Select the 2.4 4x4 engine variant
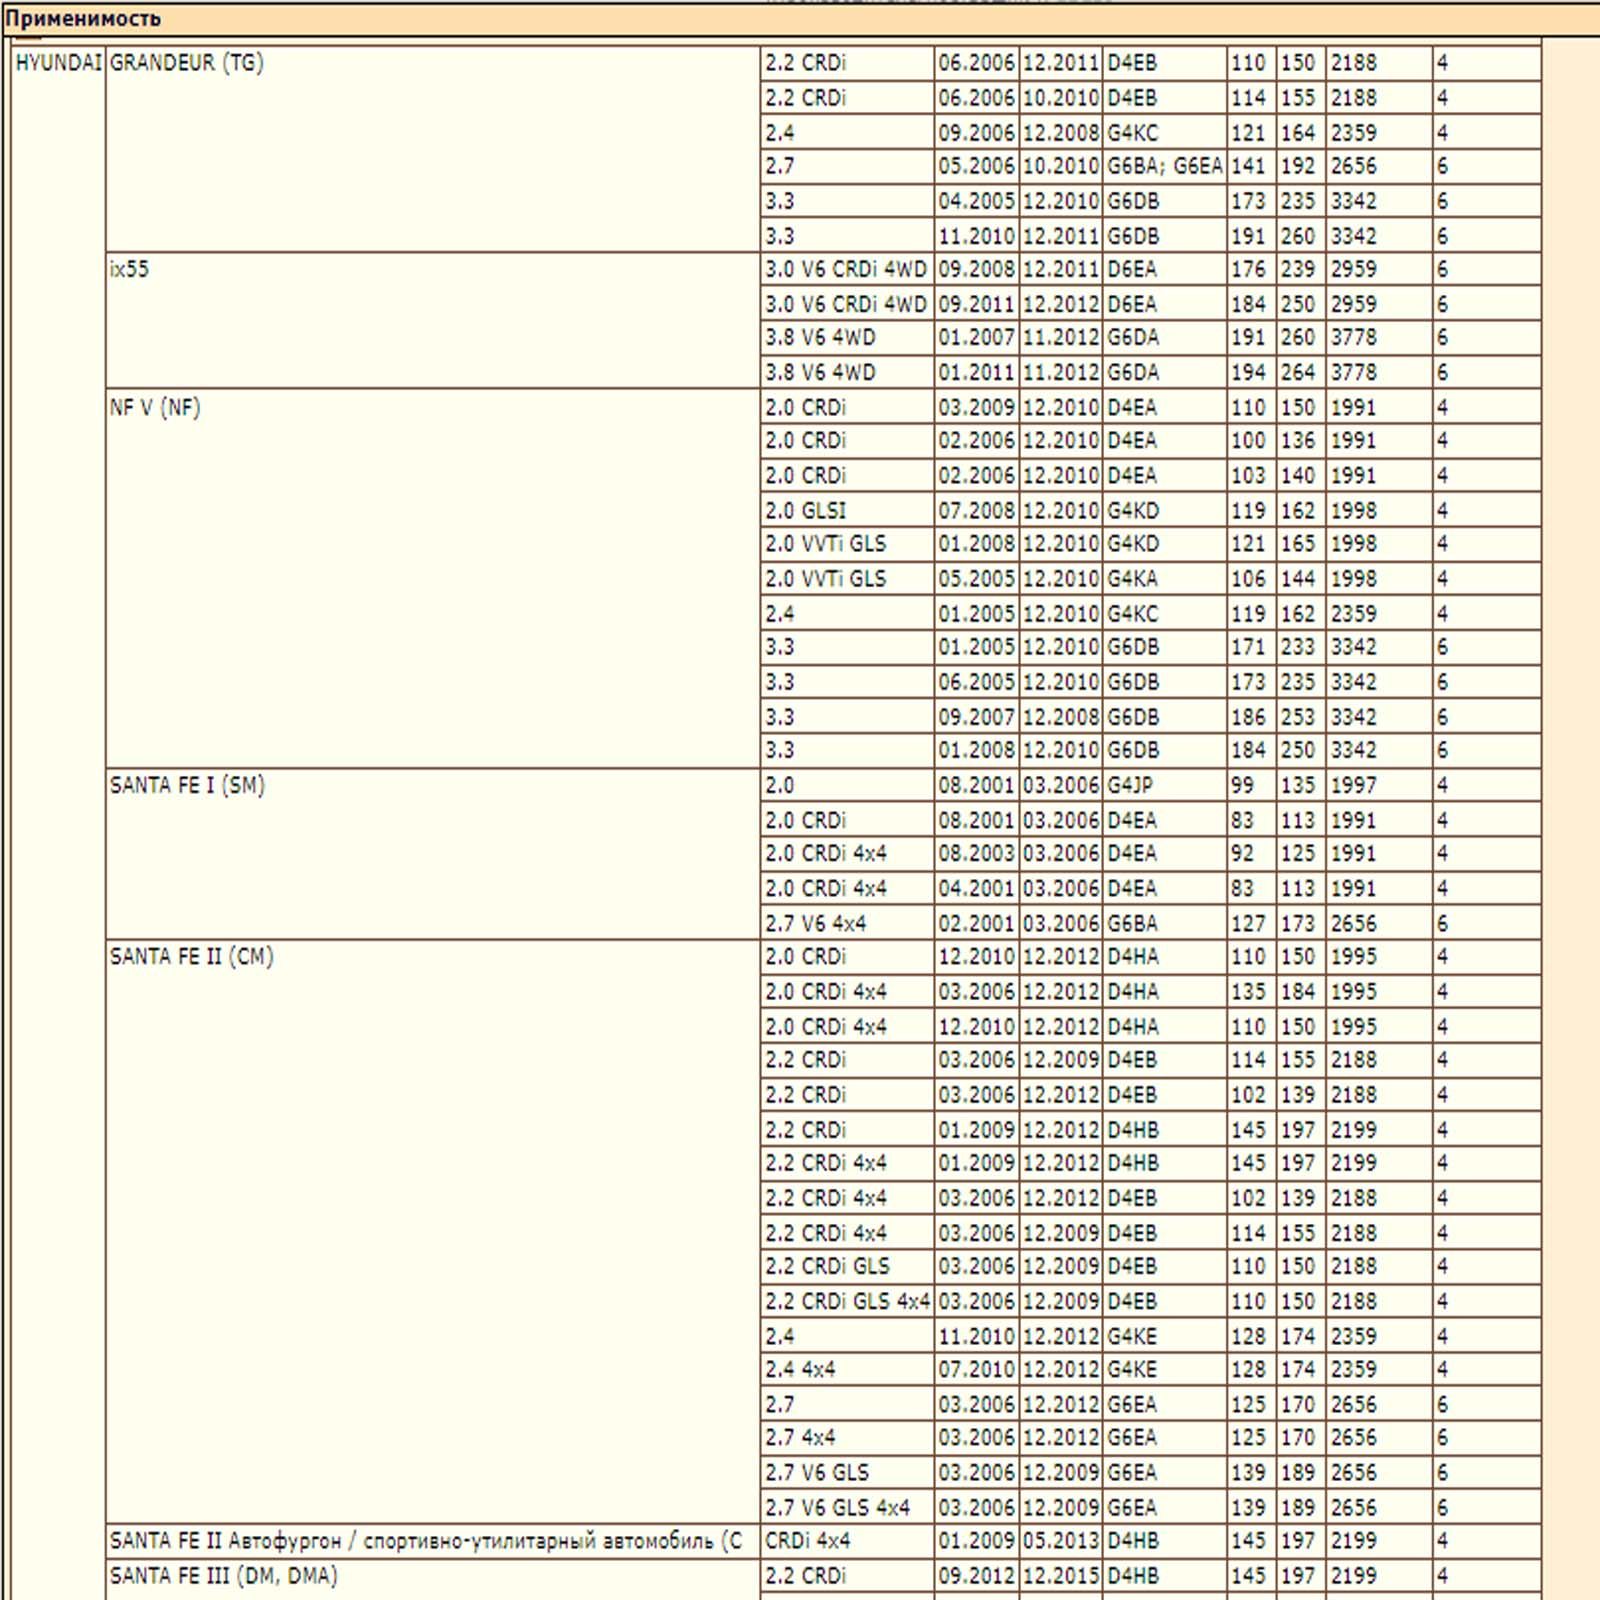The image size is (1600, 1600). point(800,1369)
